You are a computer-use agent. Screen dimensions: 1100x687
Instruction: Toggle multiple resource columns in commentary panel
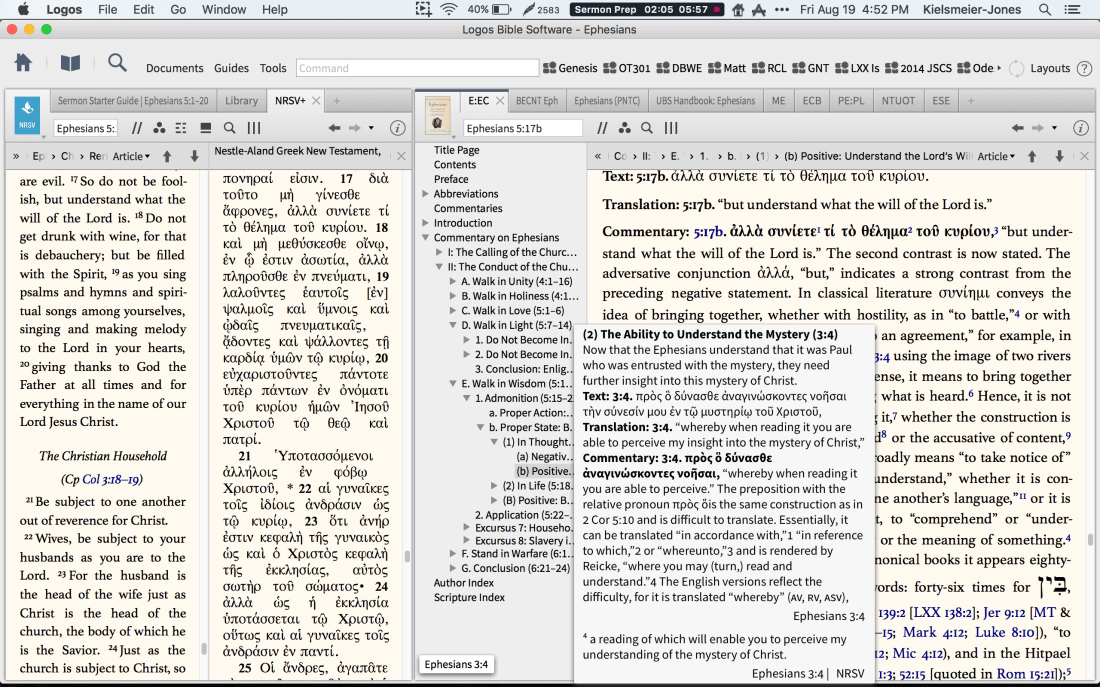tap(669, 128)
